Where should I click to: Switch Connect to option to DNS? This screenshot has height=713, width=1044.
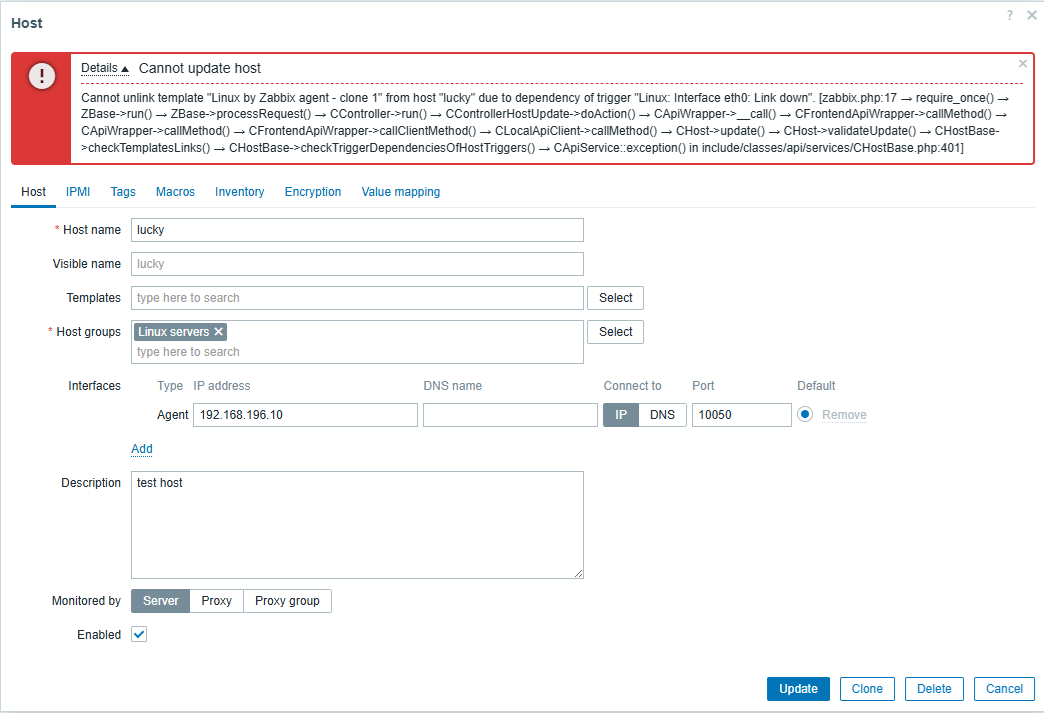point(662,415)
